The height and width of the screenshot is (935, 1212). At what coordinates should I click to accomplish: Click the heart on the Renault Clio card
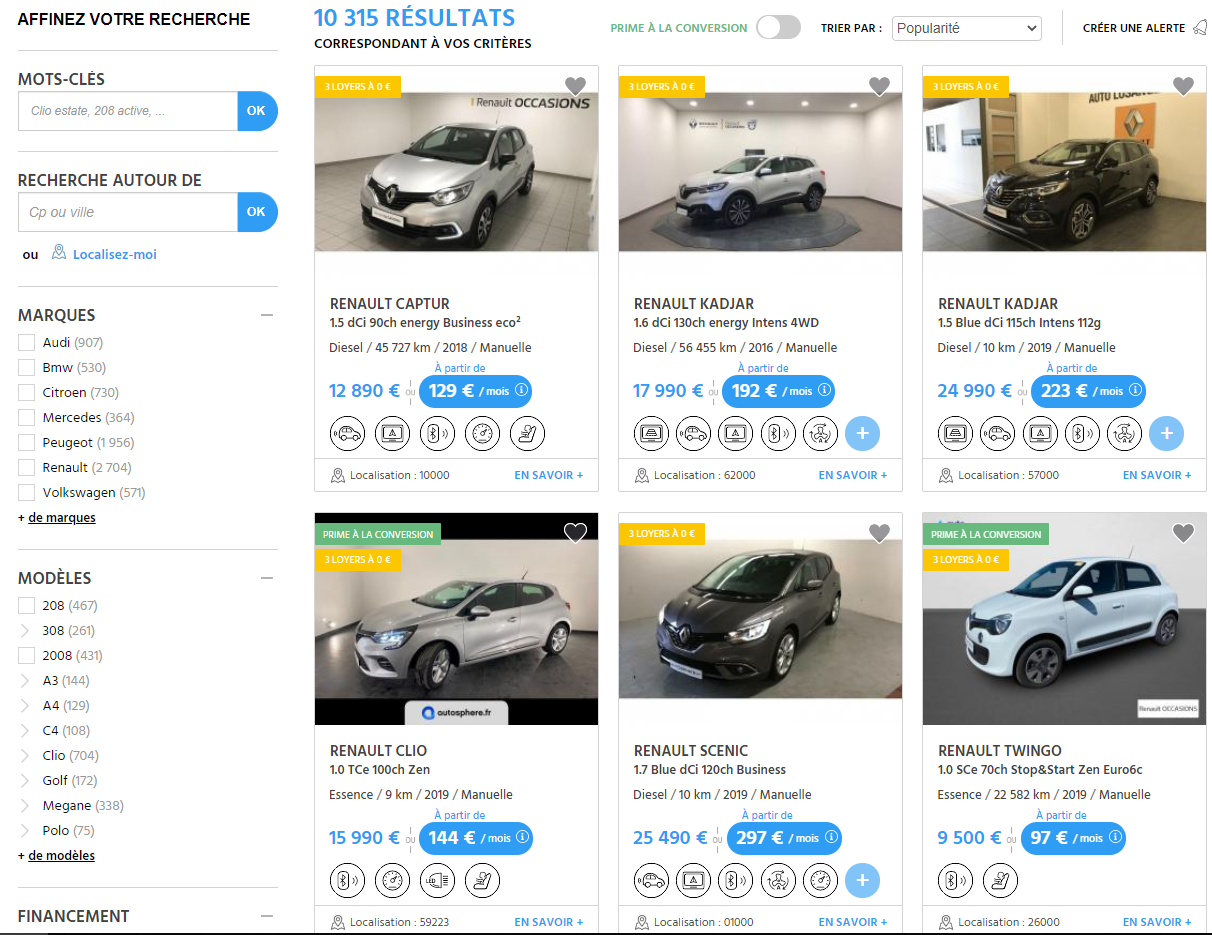(x=575, y=533)
